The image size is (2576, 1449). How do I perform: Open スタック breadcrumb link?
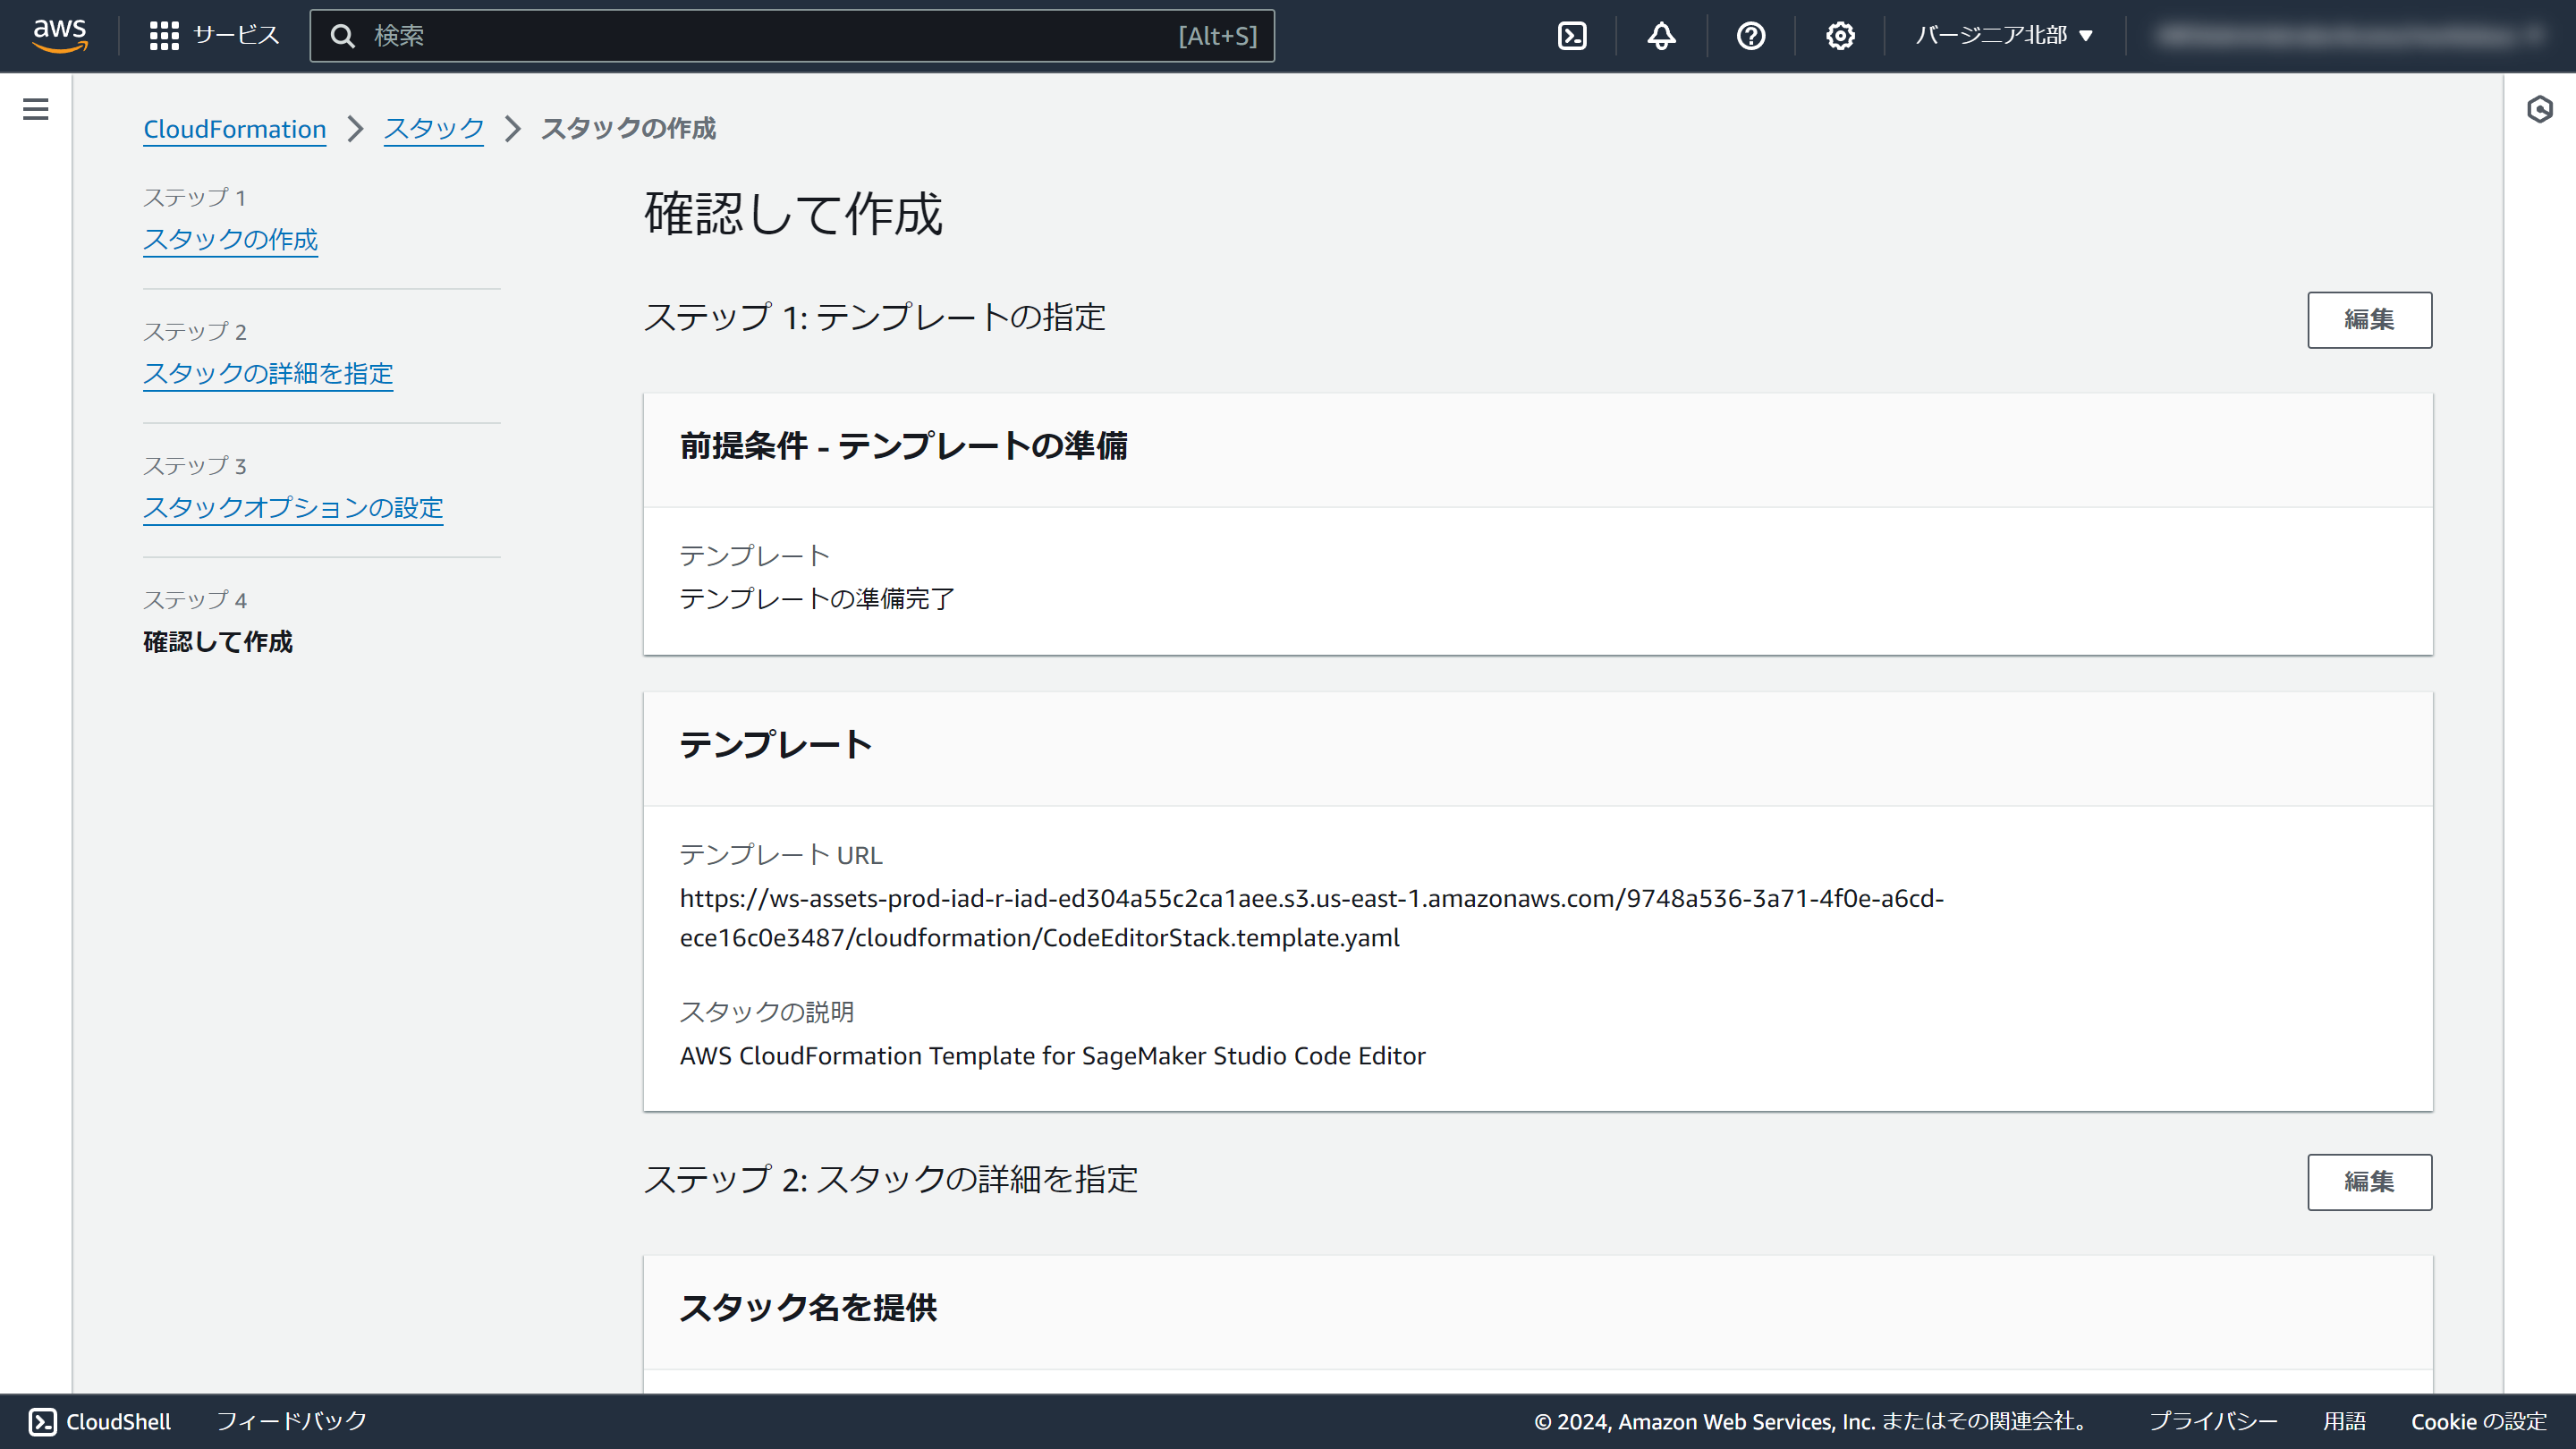433,128
